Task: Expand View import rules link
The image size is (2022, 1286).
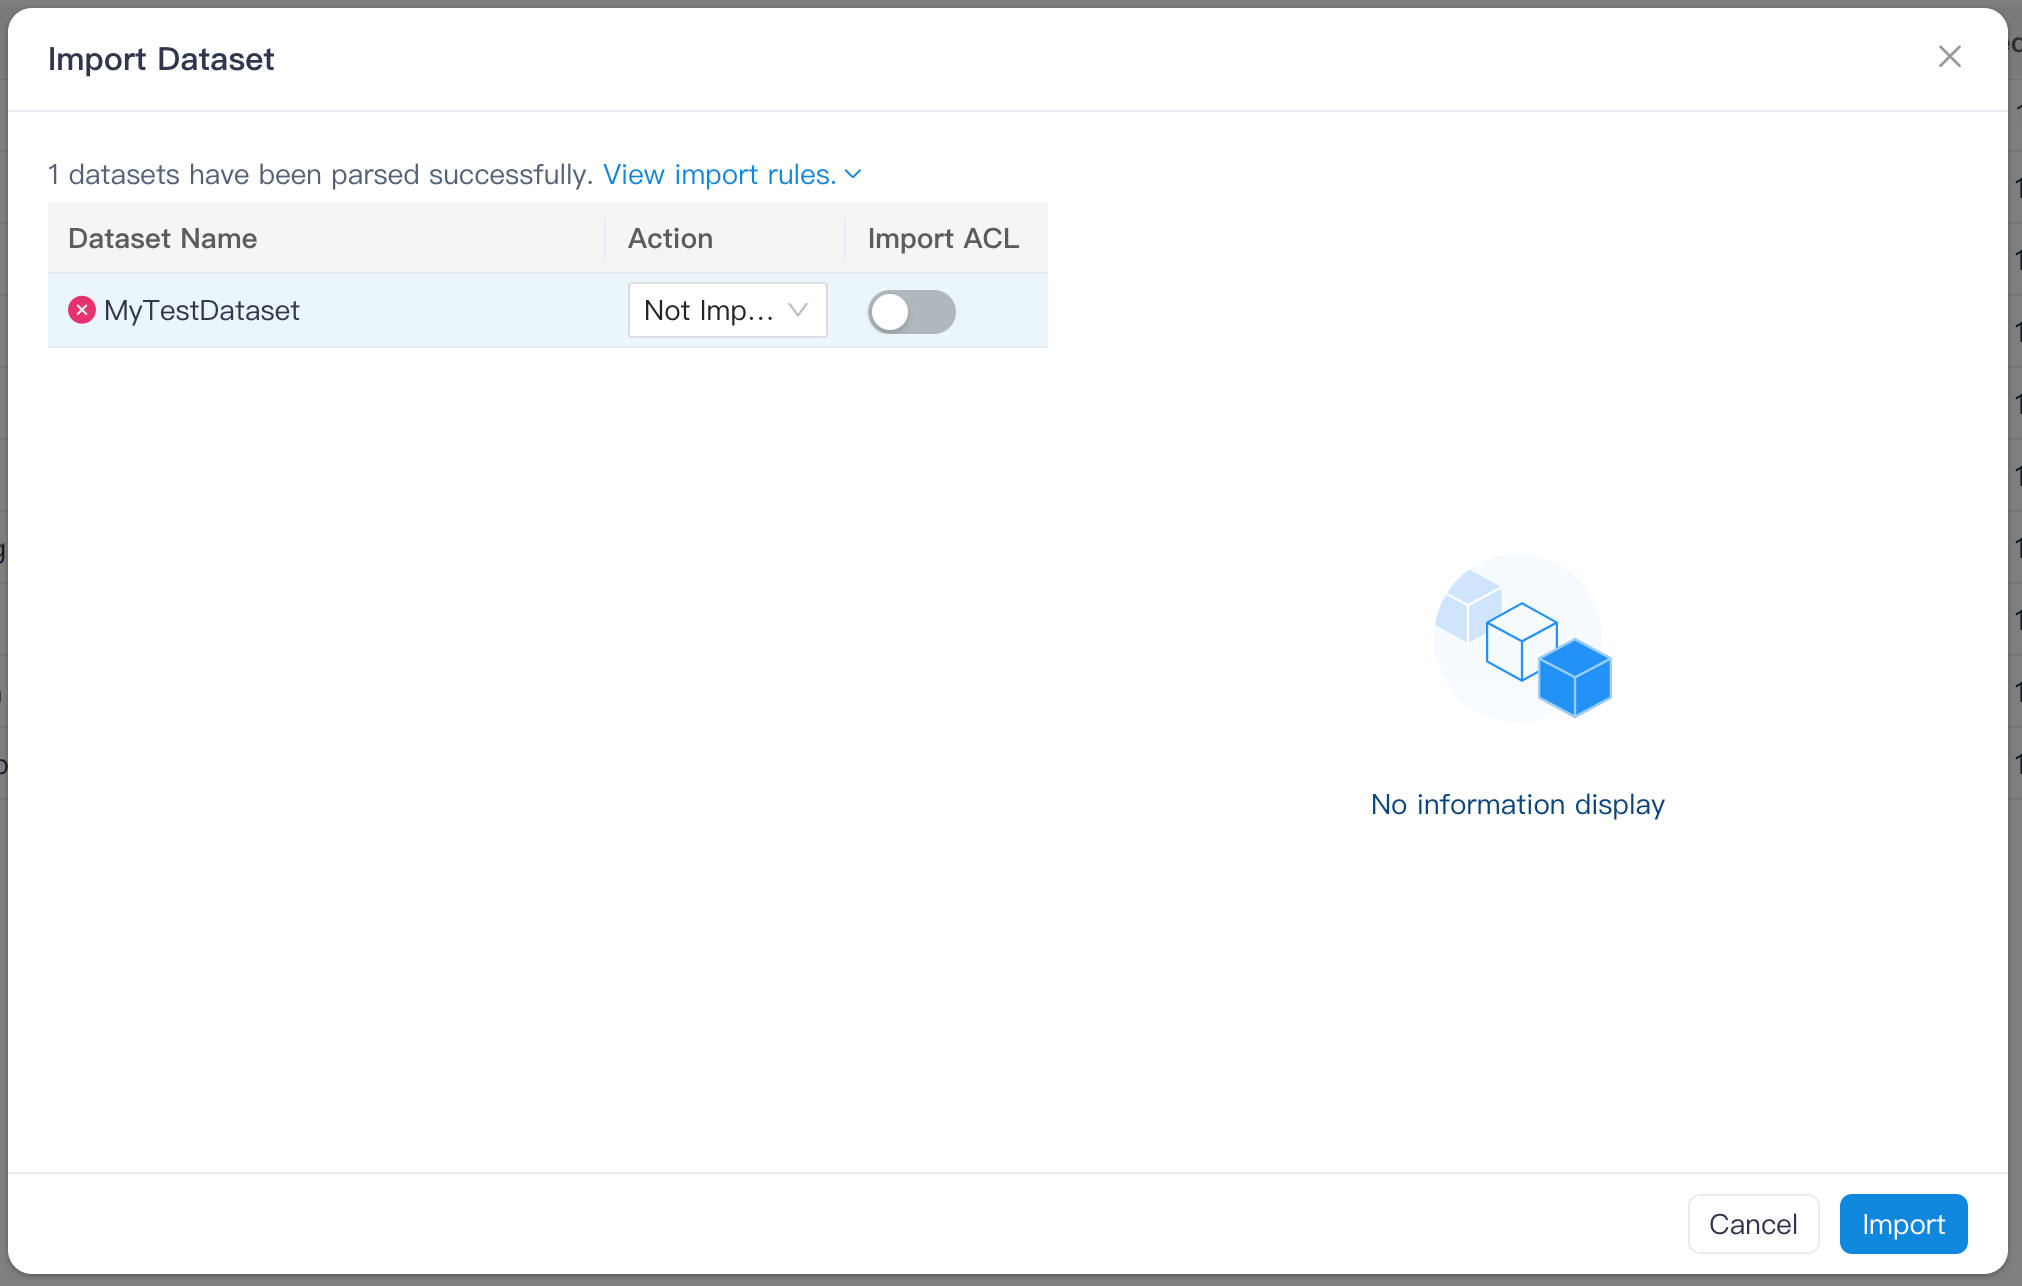Action: [x=720, y=174]
